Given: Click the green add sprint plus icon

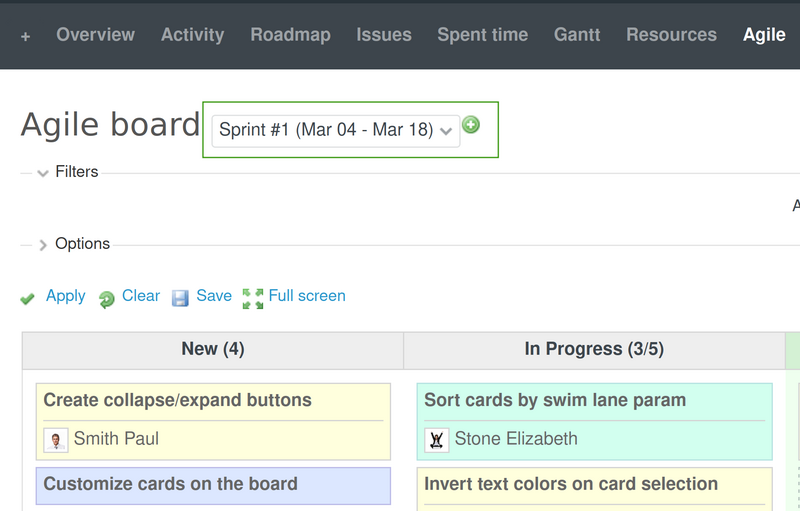Looking at the screenshot, I should click(471, 125).
